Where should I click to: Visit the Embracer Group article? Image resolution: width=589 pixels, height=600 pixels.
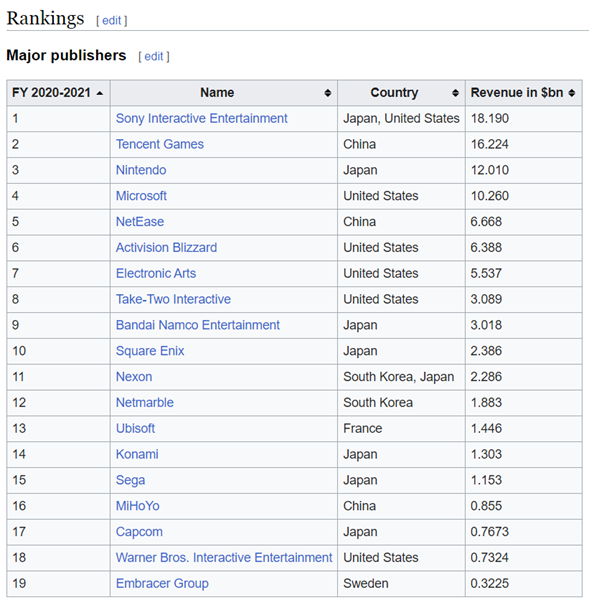pos(162,584)
